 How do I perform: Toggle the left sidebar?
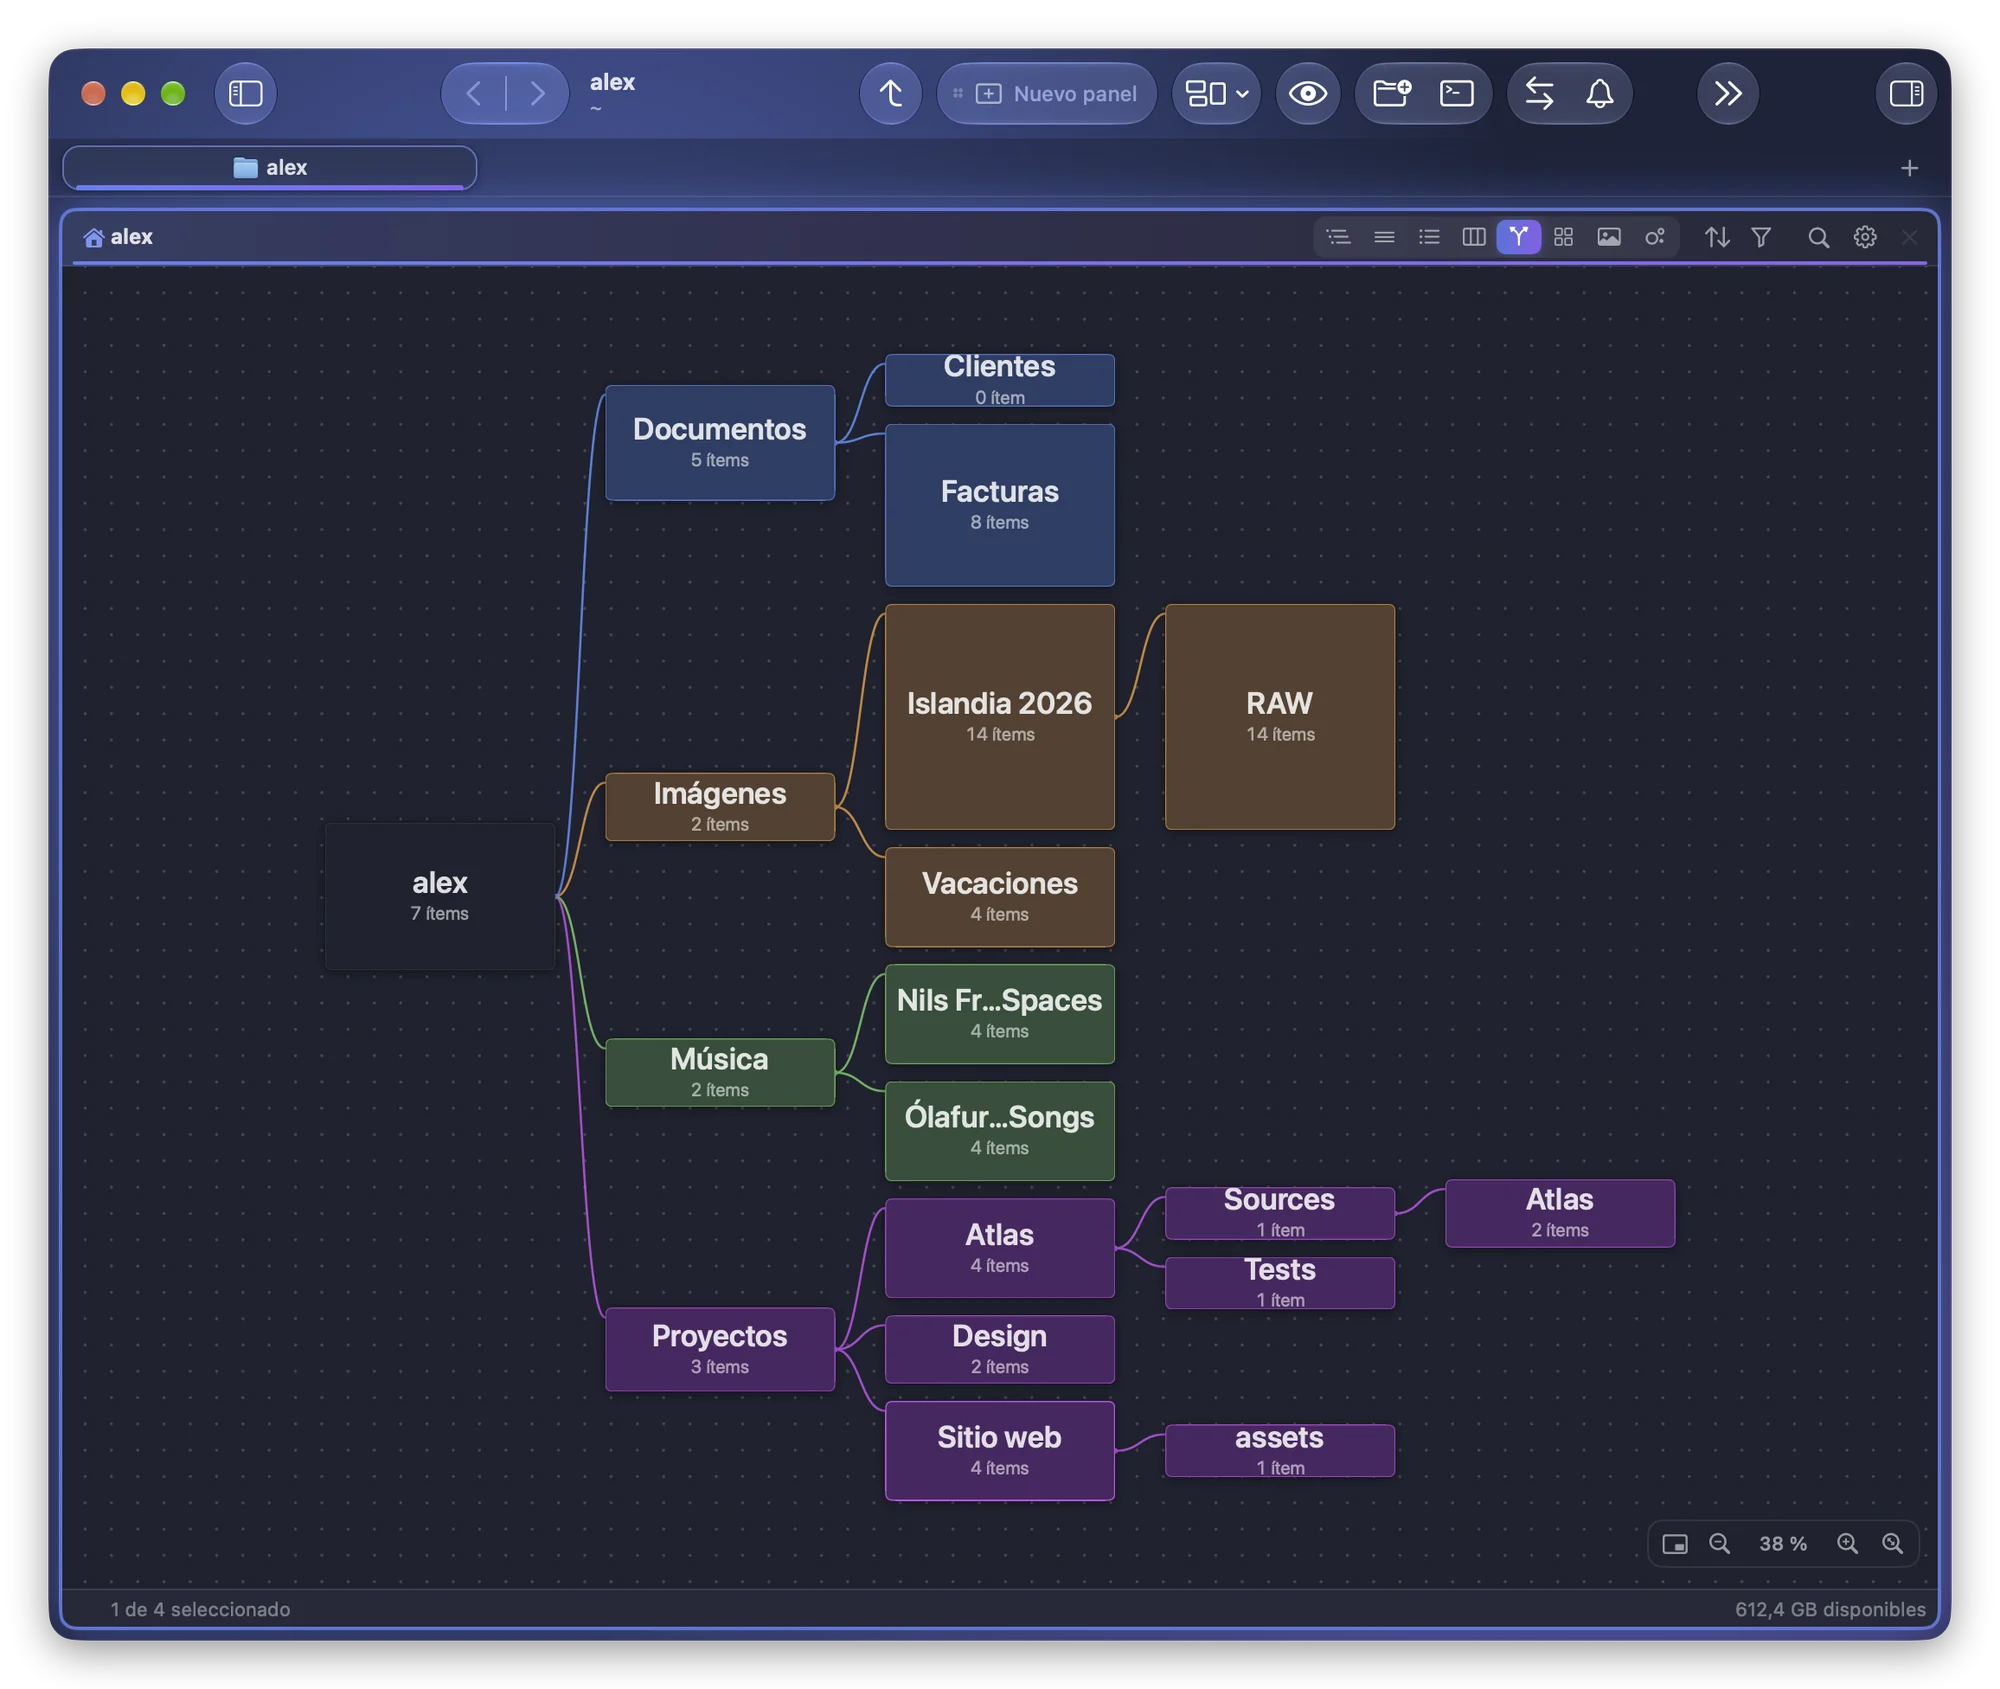245,93
